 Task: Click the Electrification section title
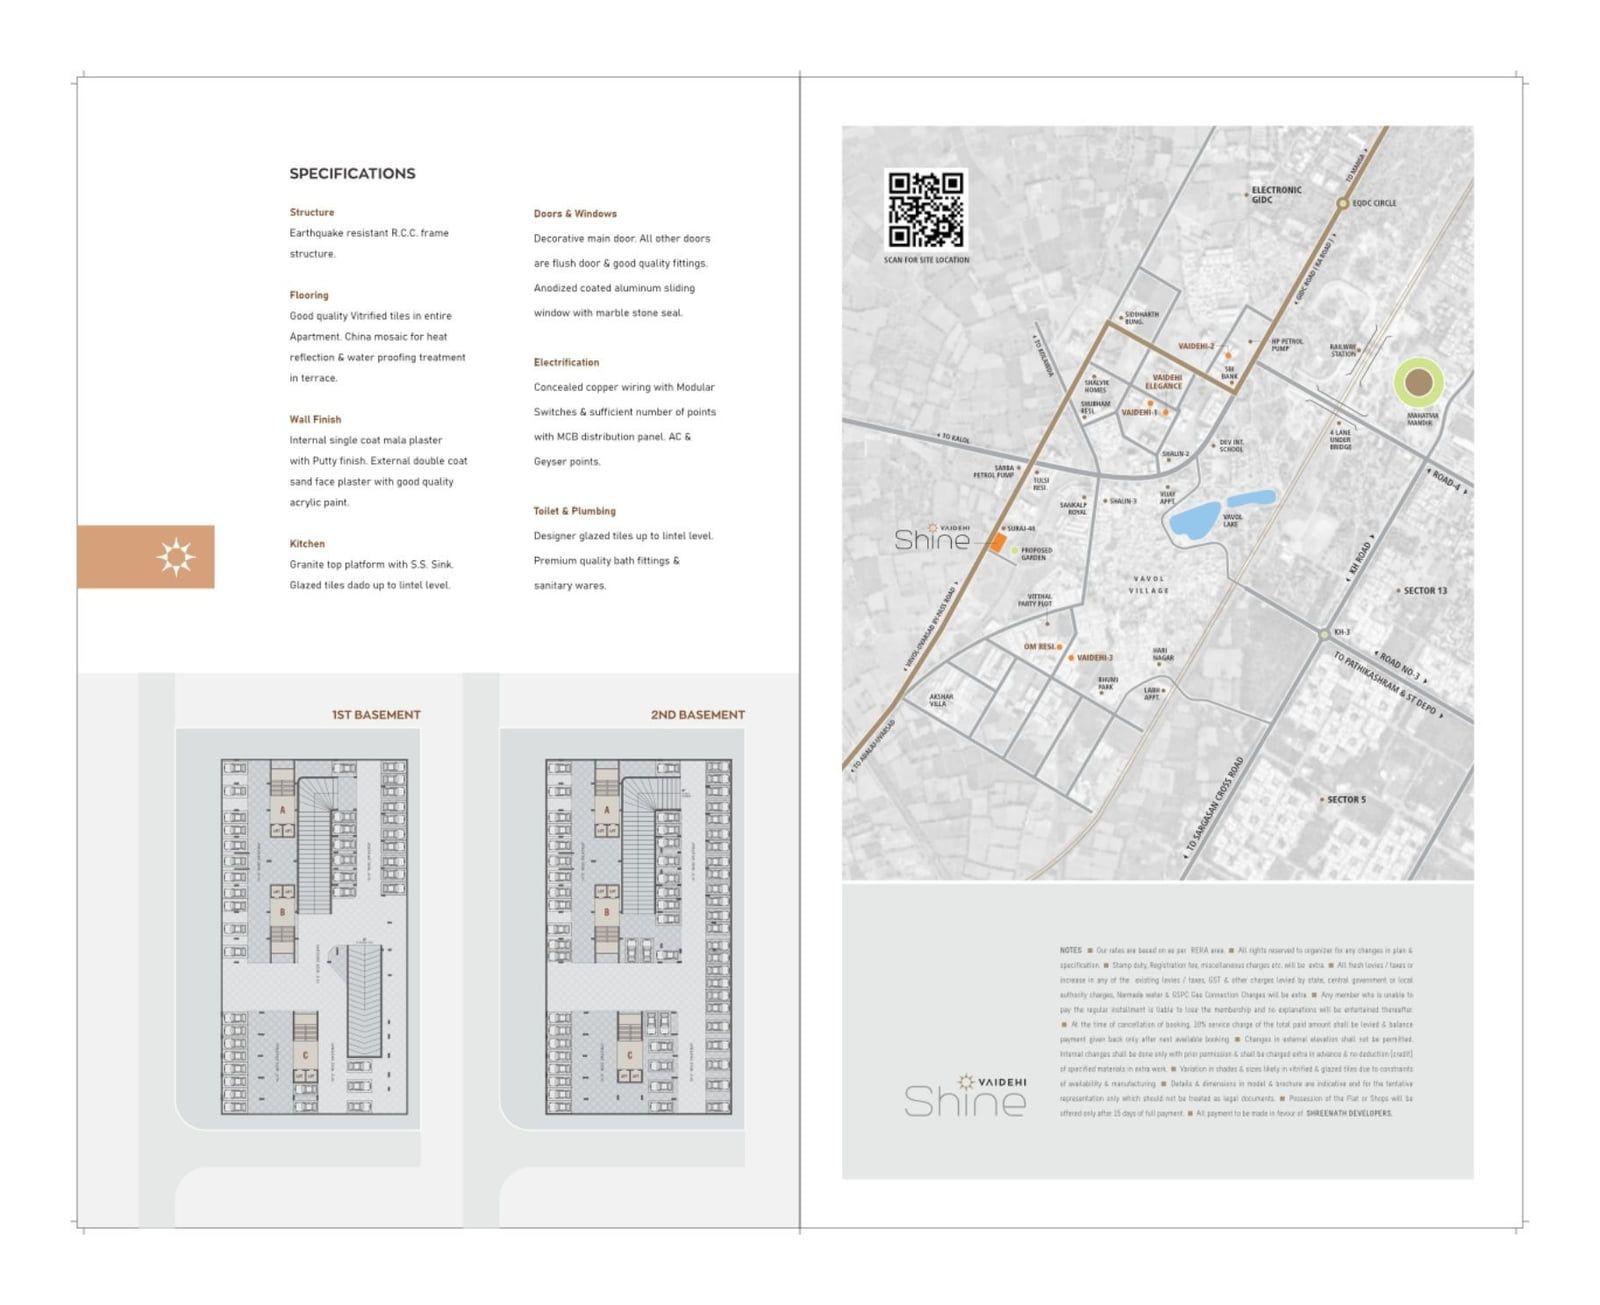(566, 362)
